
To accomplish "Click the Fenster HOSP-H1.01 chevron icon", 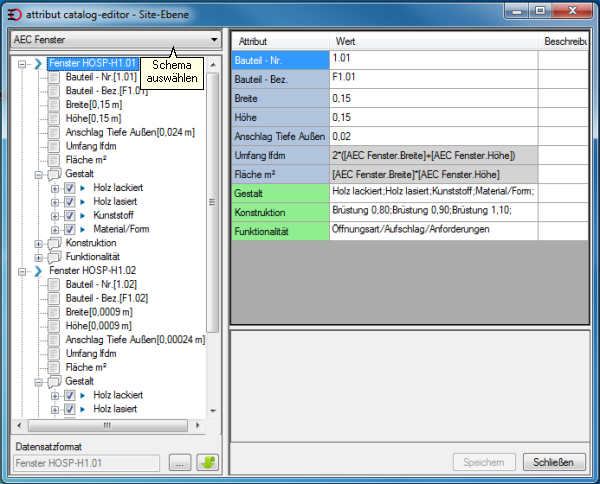I will [x=38, y=64].
